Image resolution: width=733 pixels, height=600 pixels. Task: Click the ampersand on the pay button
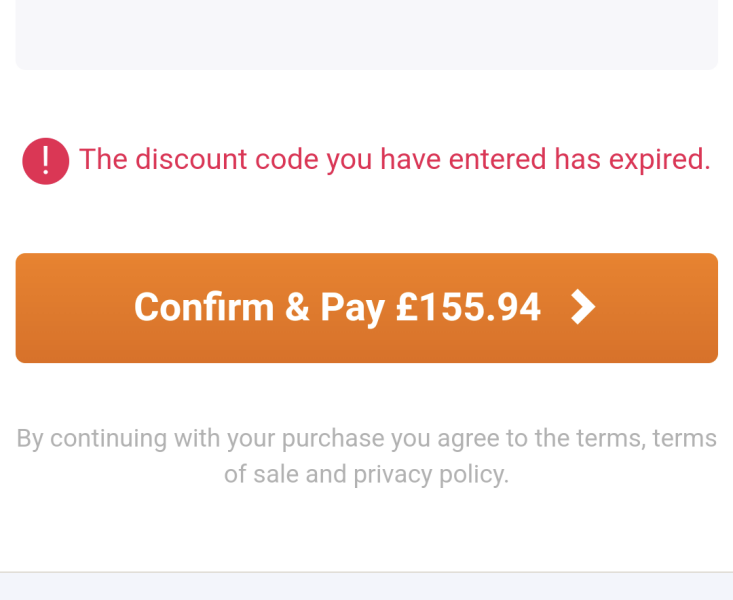point(297,308)
